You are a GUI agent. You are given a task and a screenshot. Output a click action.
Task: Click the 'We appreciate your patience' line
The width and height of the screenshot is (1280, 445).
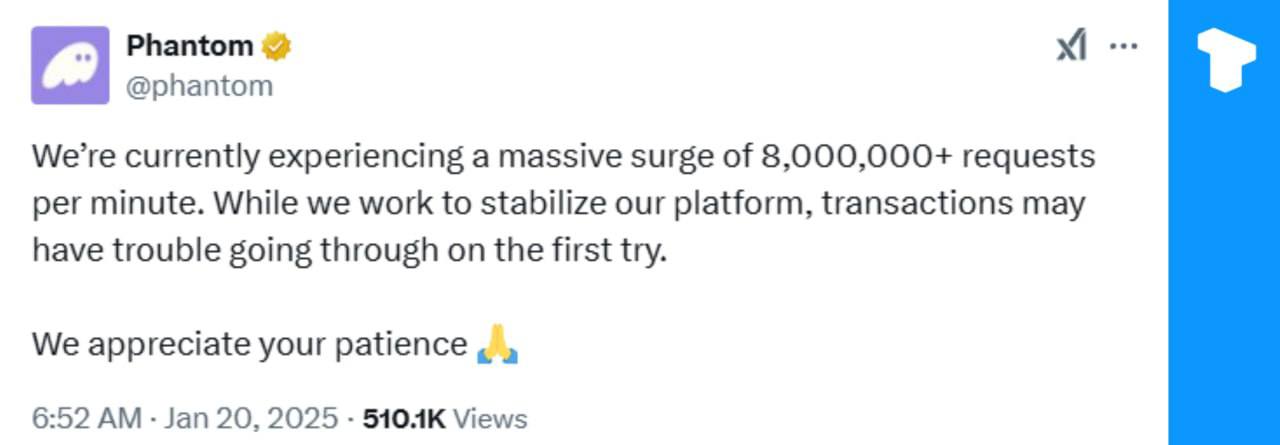click(x=250, y=344)
